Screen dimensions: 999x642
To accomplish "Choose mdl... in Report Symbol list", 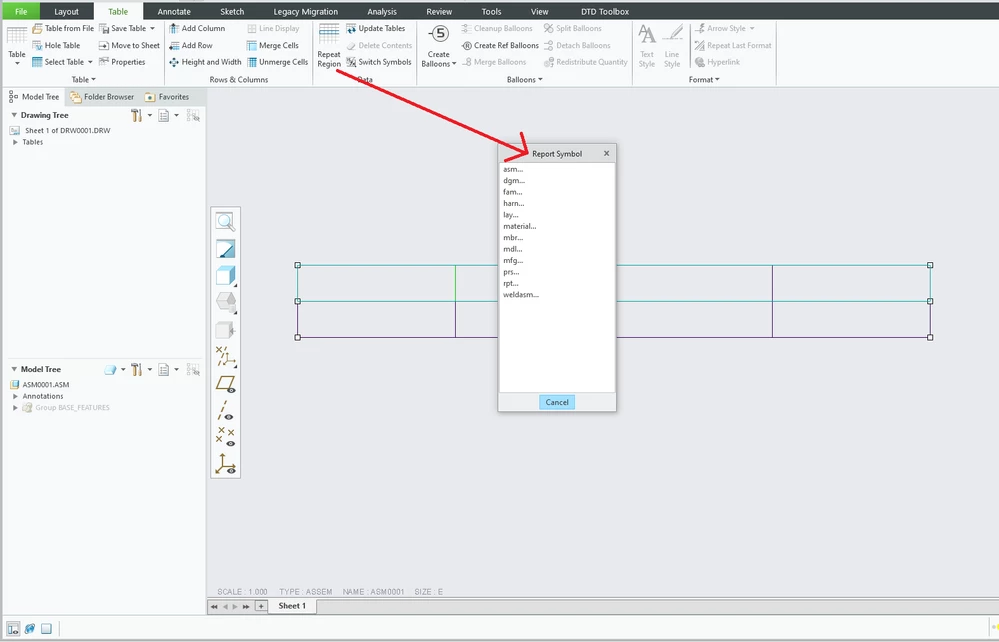I will [513, 249].
